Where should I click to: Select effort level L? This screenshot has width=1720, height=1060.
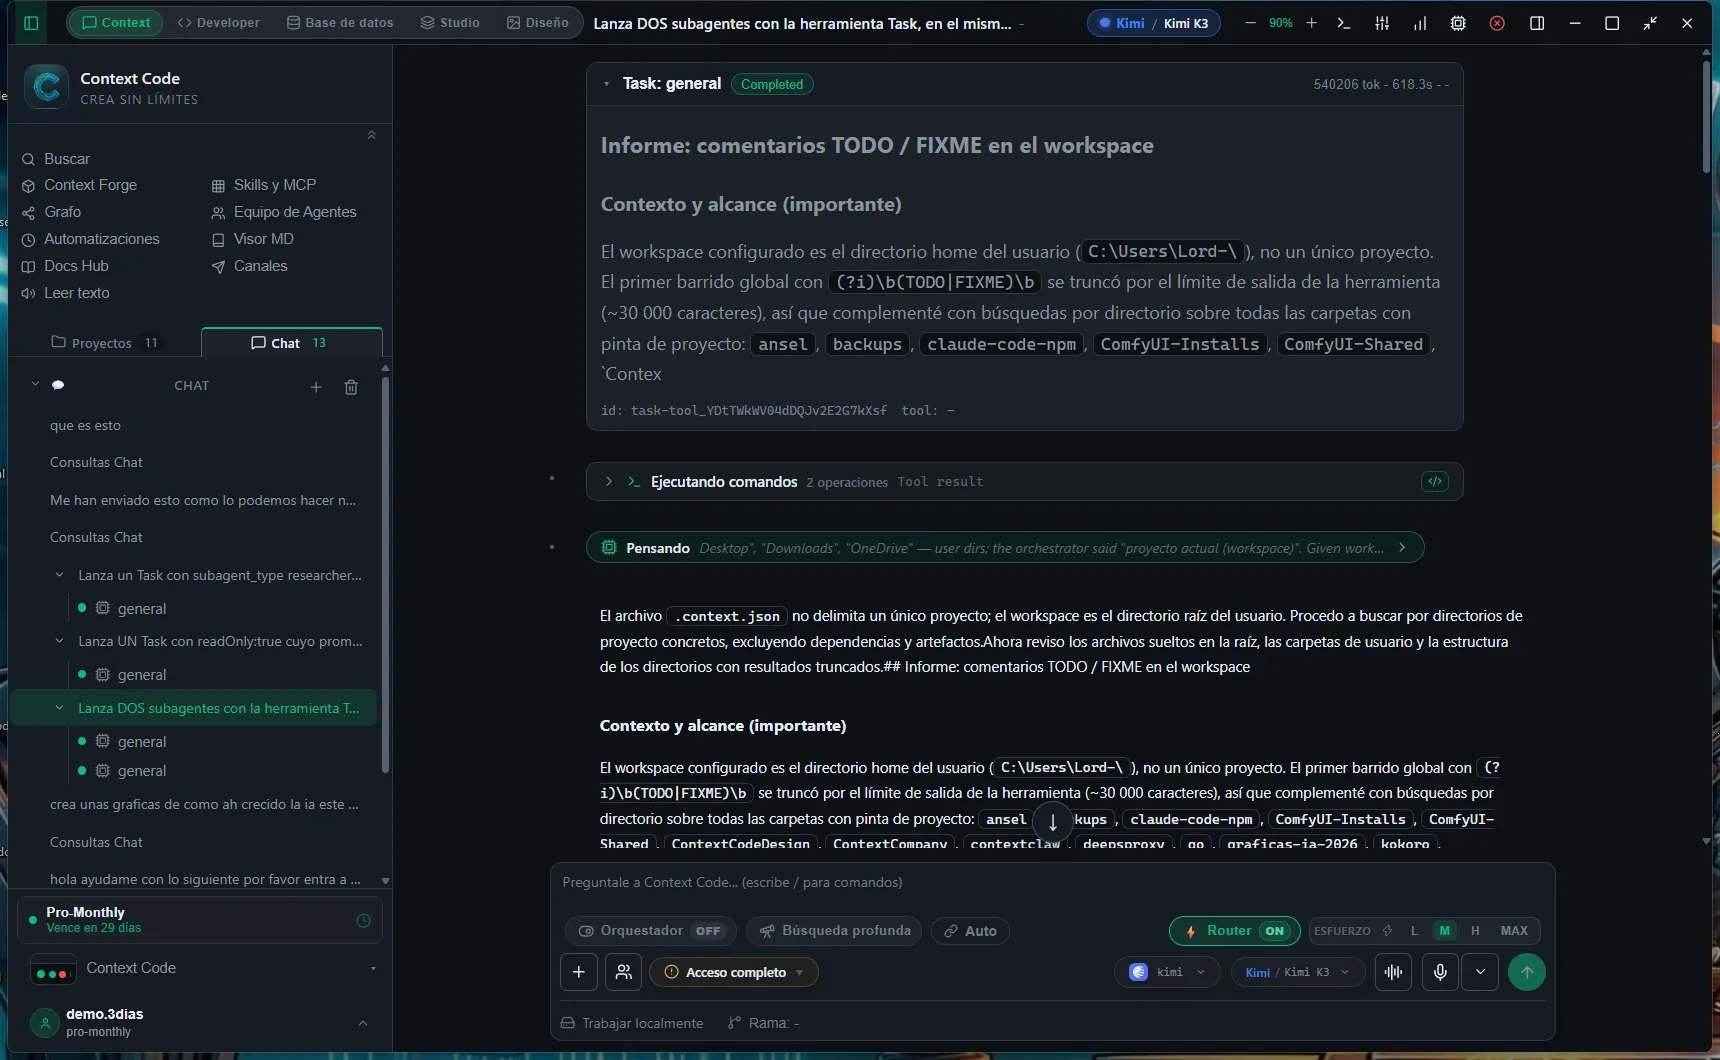(x=1414, y=931)
